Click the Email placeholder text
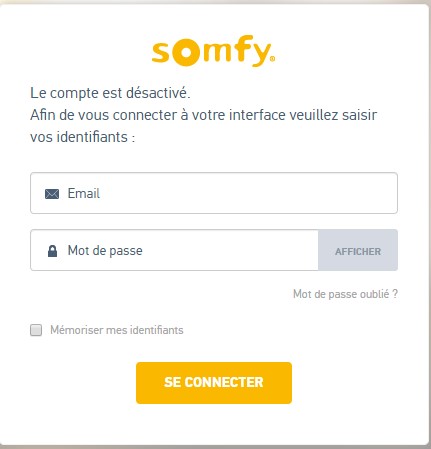This screenshot has width=431, height=449. click(84, 193)
